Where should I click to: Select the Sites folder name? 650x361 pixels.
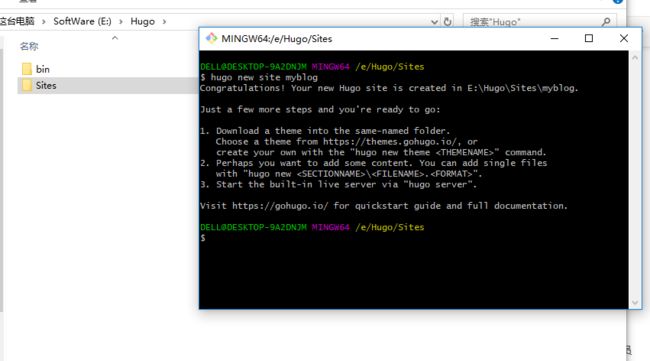pos(46,86)
